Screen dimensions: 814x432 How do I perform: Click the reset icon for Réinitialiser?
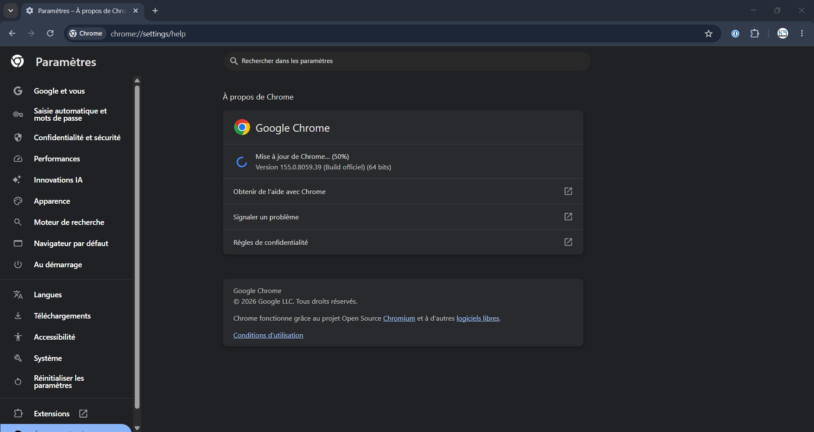click(x=18, y=382)
